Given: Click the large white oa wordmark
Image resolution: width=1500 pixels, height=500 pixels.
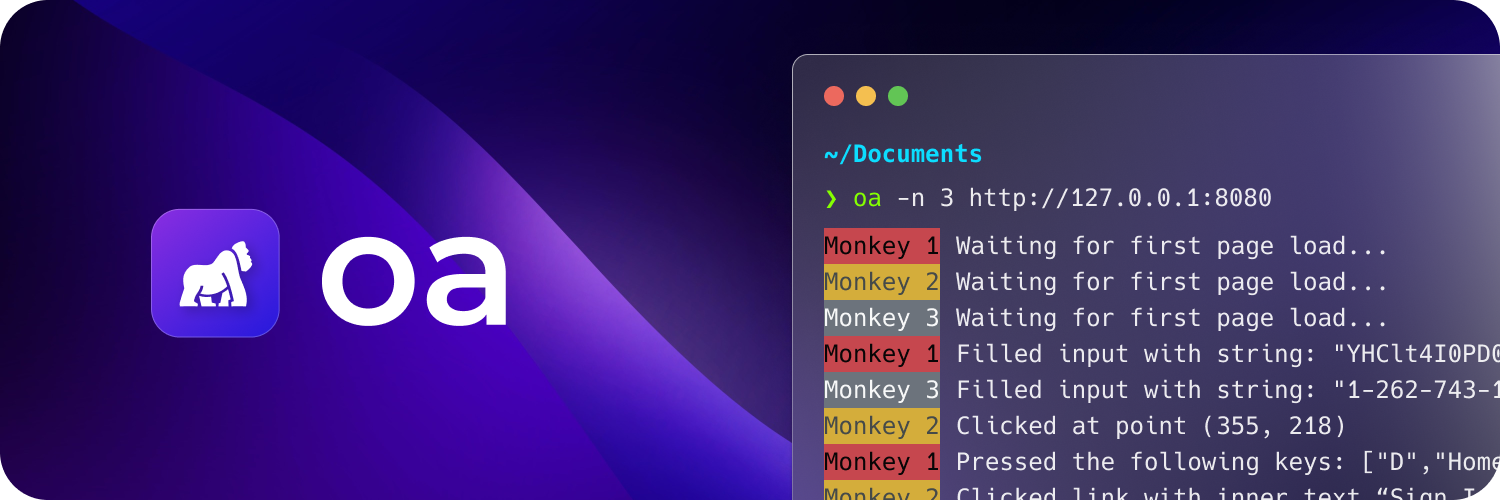Looking at the screenshot, I should pyautogui.click(x=414, y=281).
